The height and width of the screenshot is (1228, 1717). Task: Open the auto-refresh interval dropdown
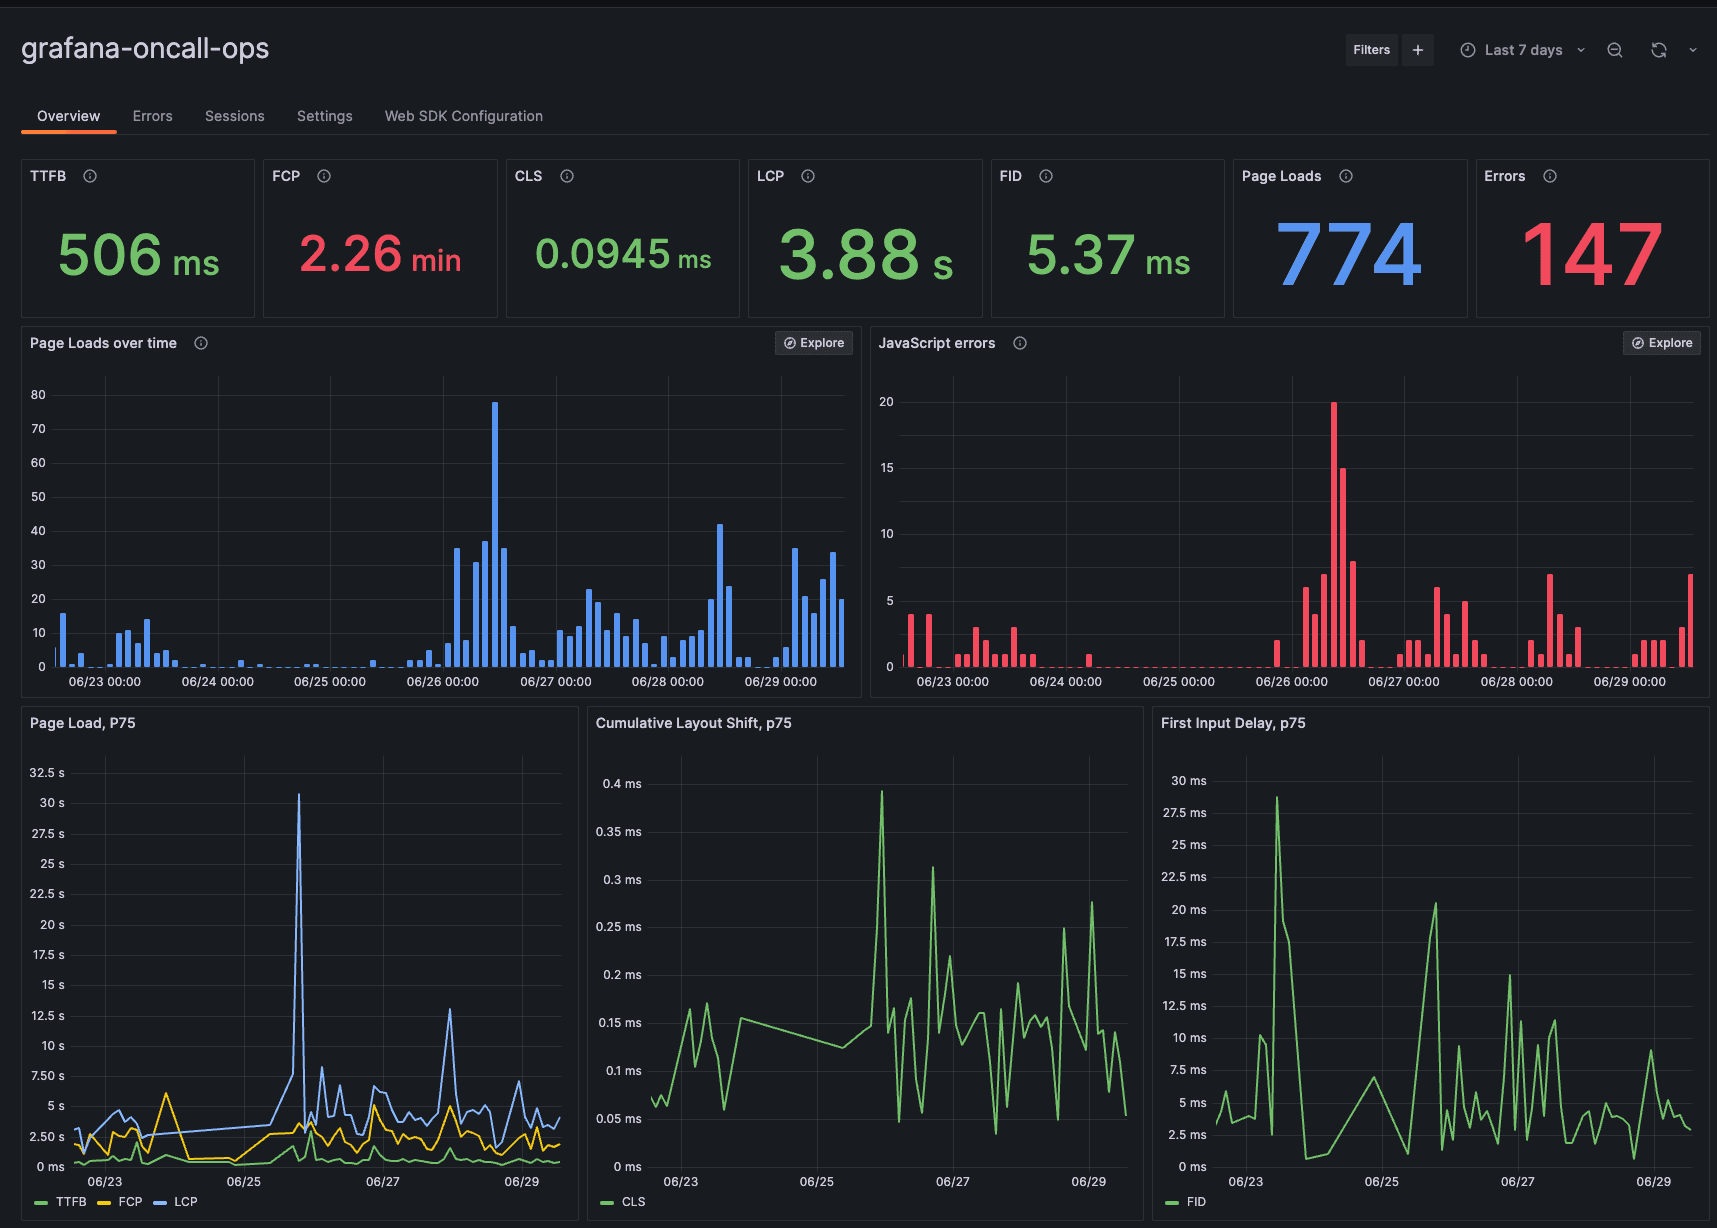click(x=1692, y=49)
